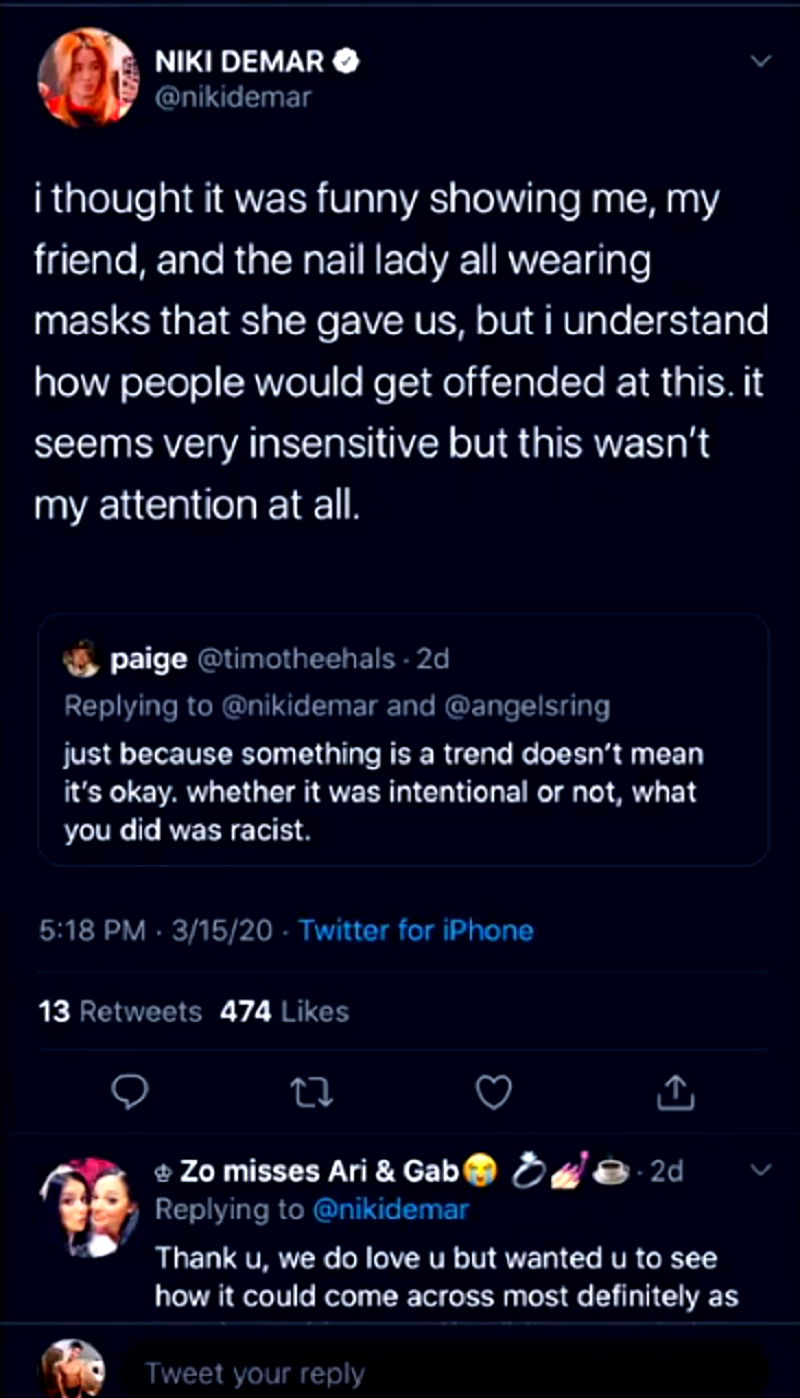800x1398 pixels.
Task: Open the @angelsring mention in quoted tweet
Action: click(x=525, y=706)
